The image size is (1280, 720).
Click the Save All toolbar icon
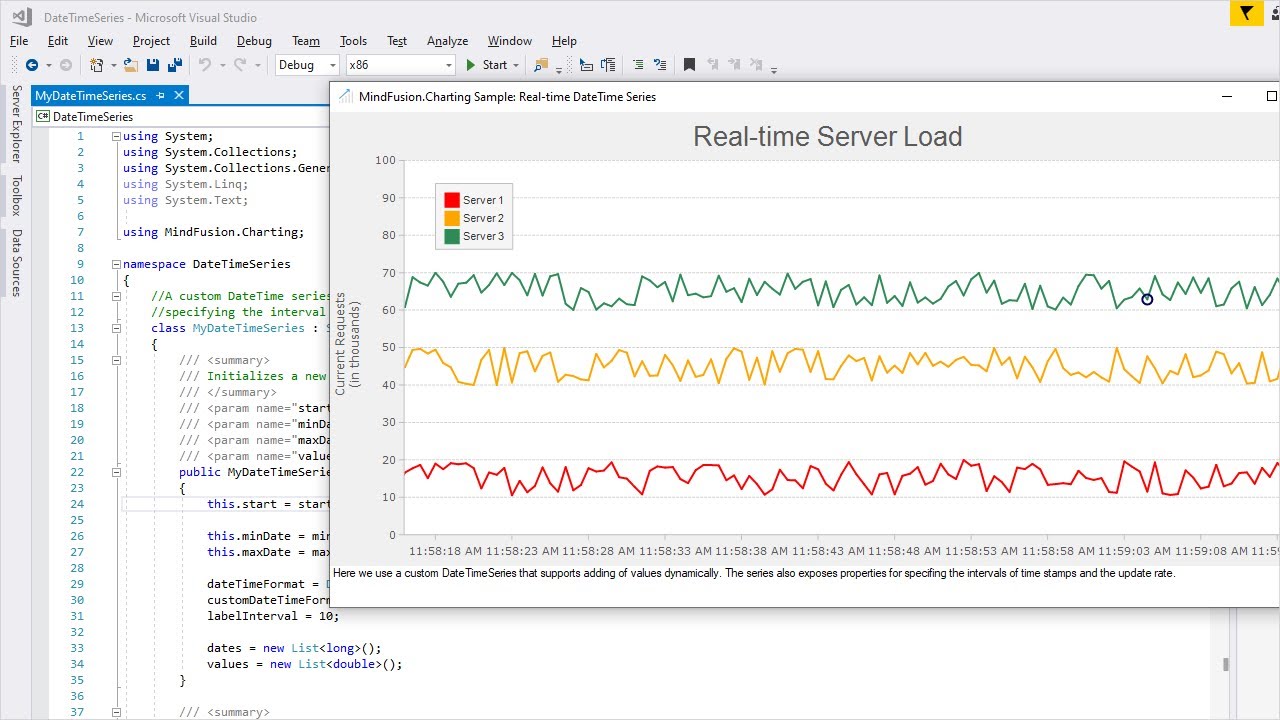click(x=175, y=65)
